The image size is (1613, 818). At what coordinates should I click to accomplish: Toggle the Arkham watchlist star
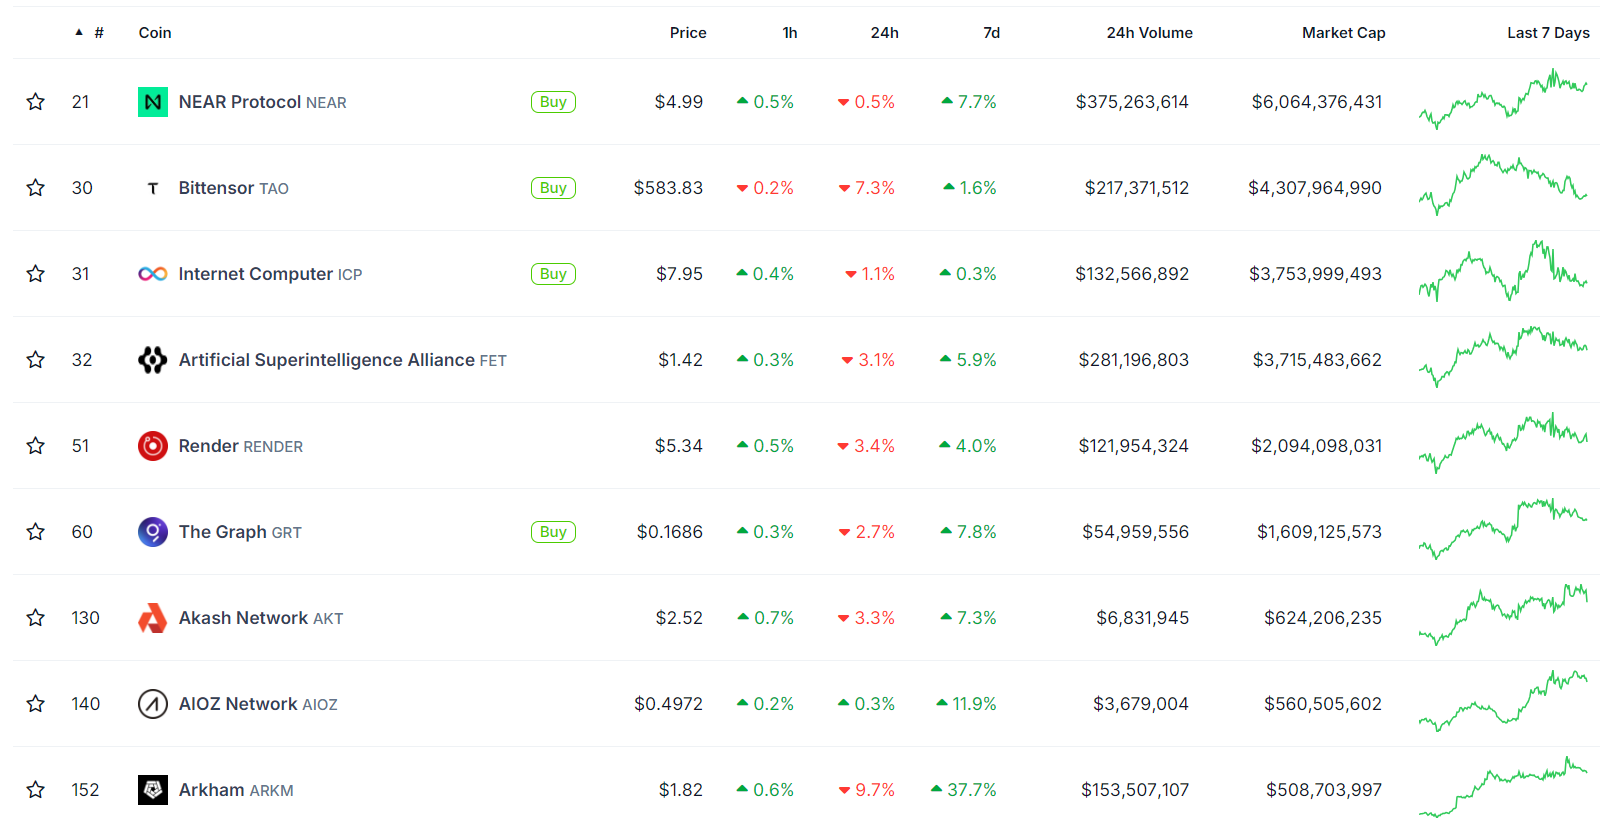click(x=36, y=790)
